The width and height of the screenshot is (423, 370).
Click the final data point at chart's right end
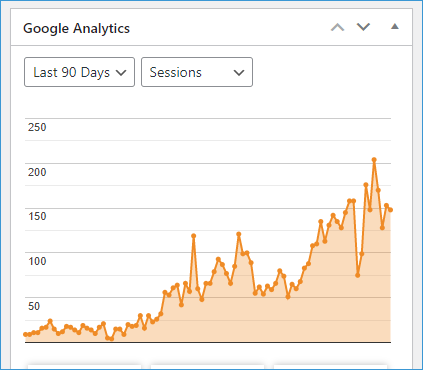pos(390,210)
